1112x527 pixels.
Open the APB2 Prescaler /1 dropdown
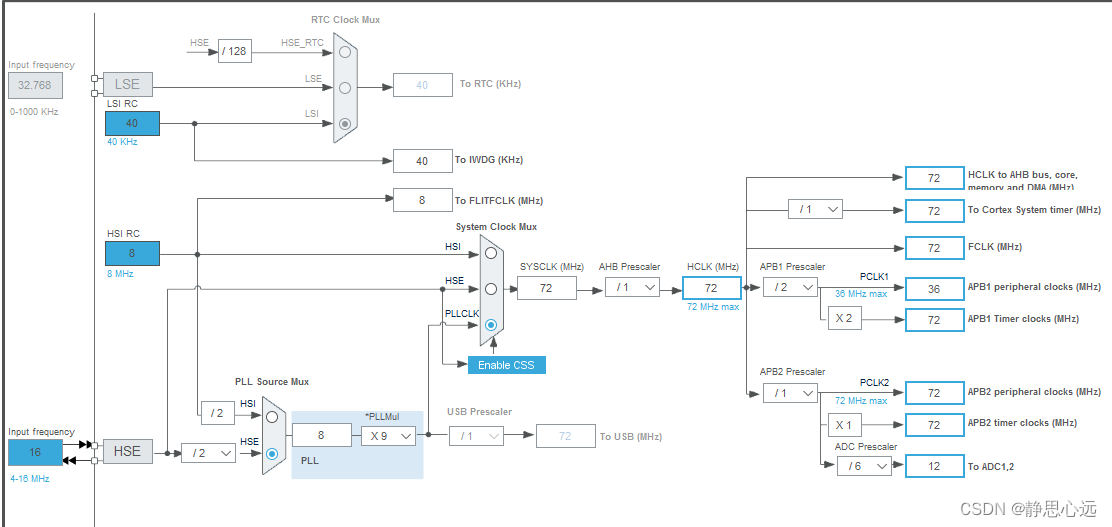(x=790, y=392)
